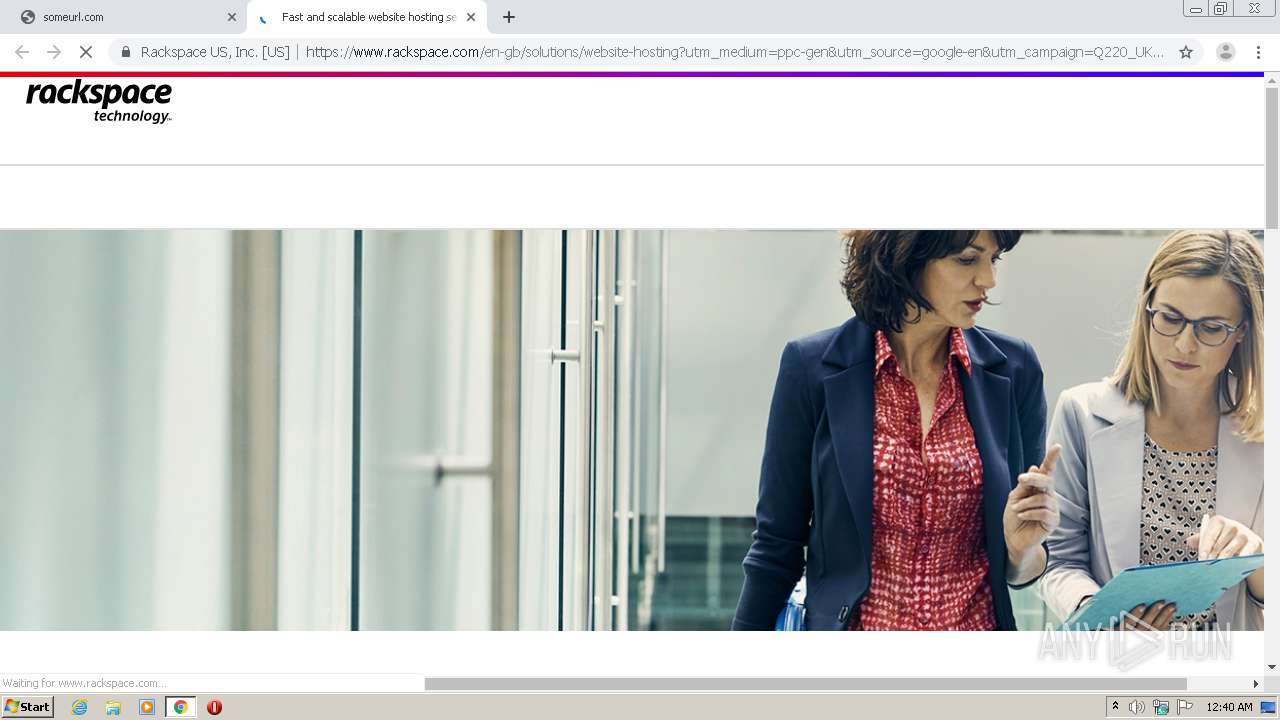
Task: Click the Rackspace US, Inc. certificate label
Action: (x=215, y=52)
